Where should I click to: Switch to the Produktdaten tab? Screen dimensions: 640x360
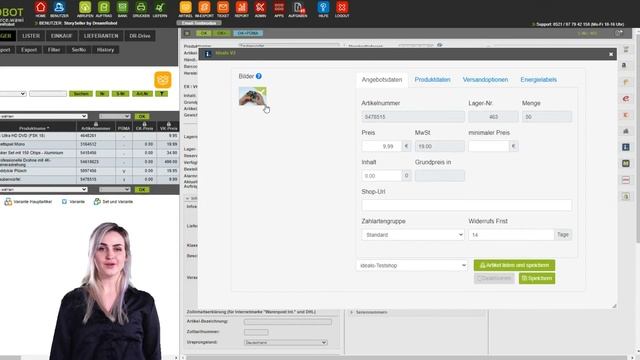coord(432,80)
